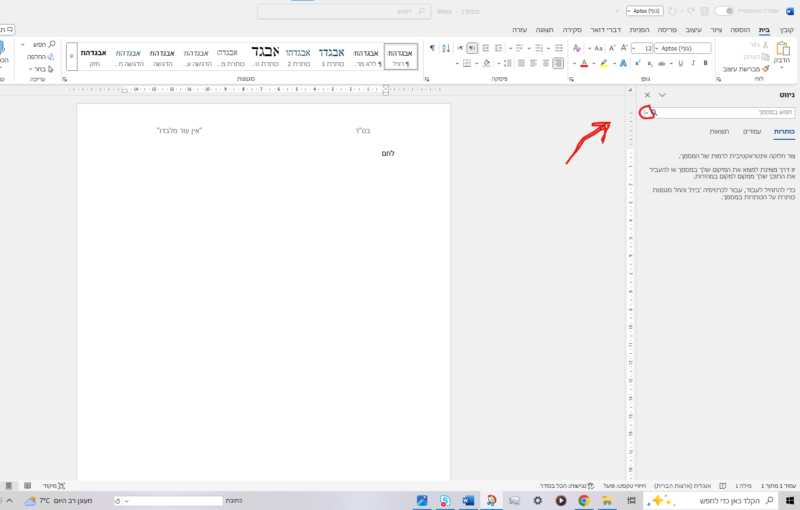Open Google Chrome from the taskbar
Viewport: 800px width, 510px height.
583,500
